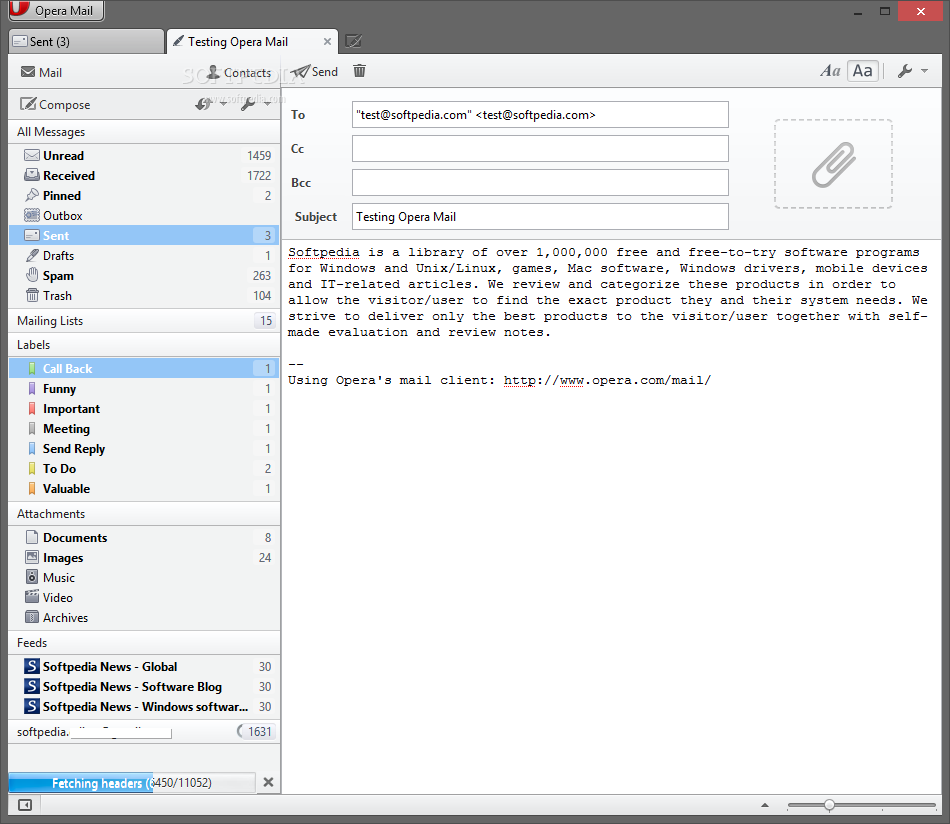Select the Call Back label
Image resolution: width=950 pixels, height=824 pixels.
(144, 368)
